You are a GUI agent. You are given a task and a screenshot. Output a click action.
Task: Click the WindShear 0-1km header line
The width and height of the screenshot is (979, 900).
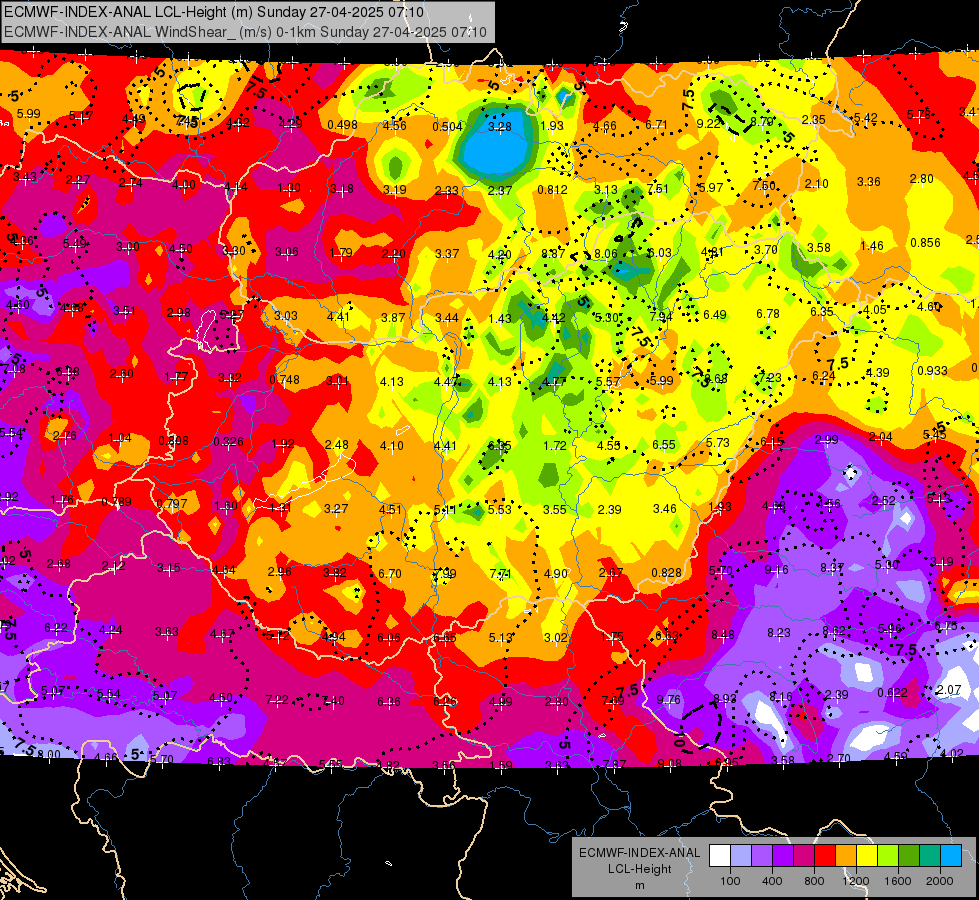[x=245, y=32]
